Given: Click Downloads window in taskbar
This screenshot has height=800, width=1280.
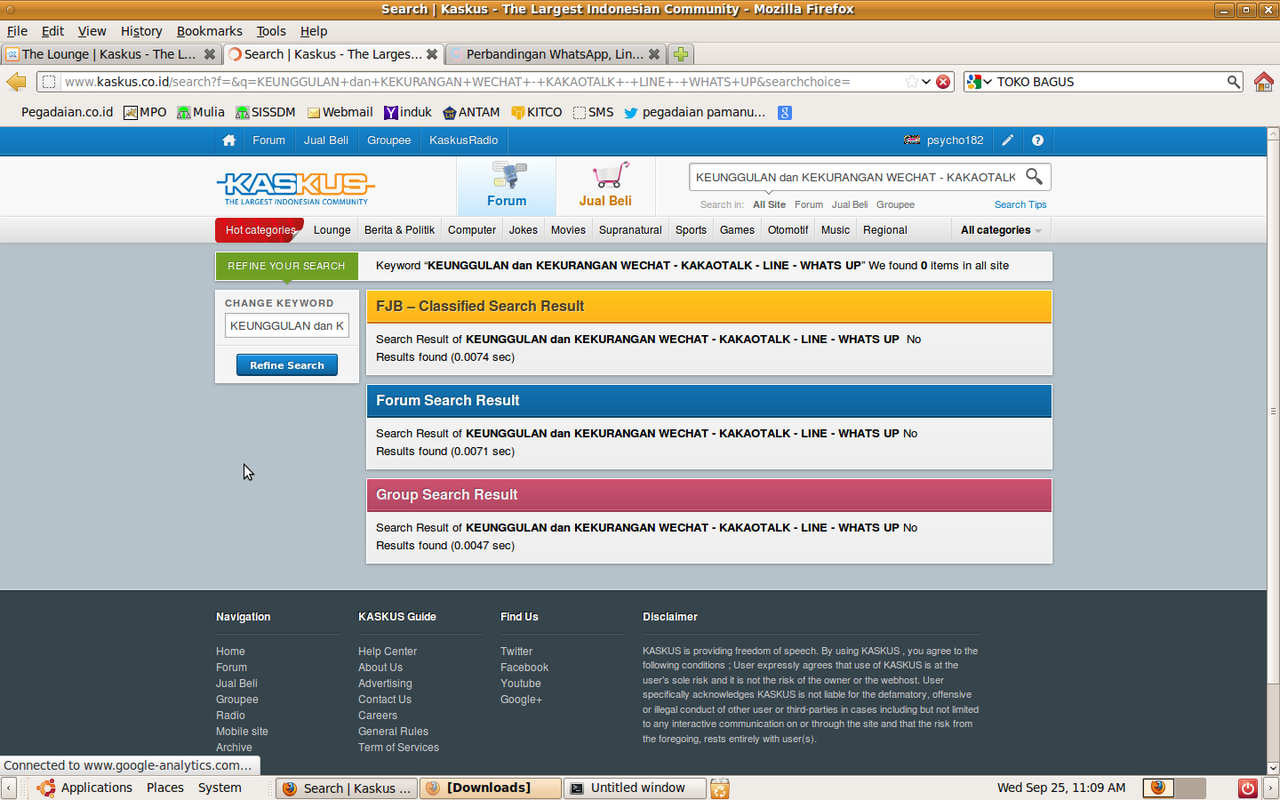Looking at the screenshot, I should (490, 788).
